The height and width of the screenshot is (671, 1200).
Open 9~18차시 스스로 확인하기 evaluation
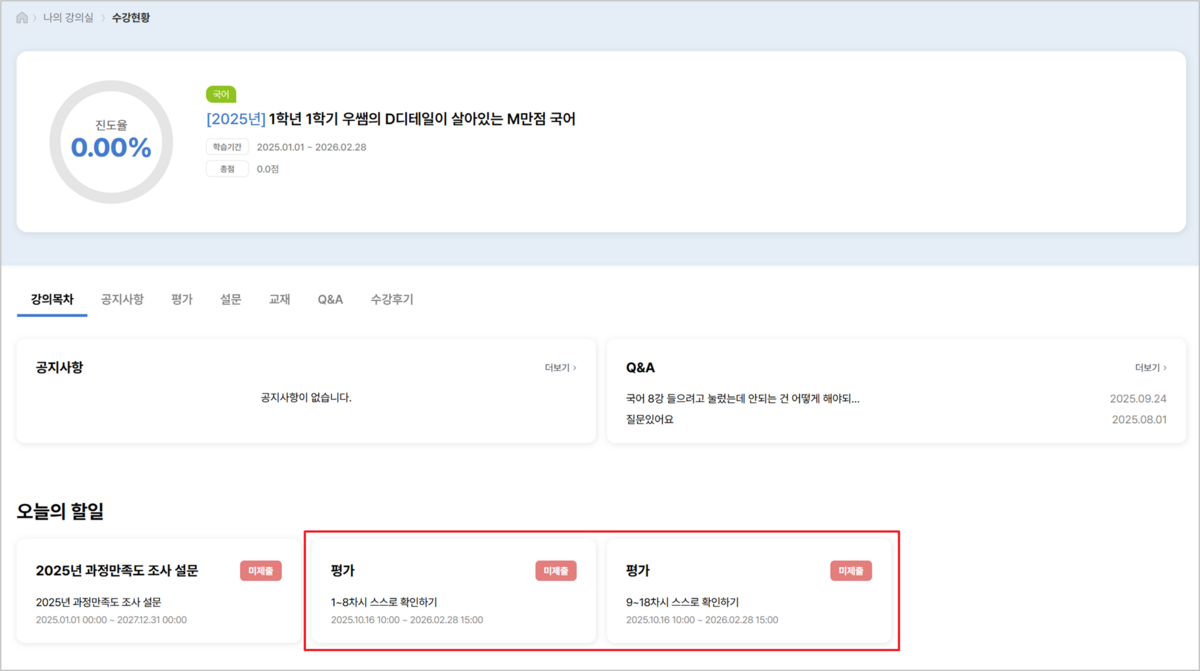click(x=682, y=602)
